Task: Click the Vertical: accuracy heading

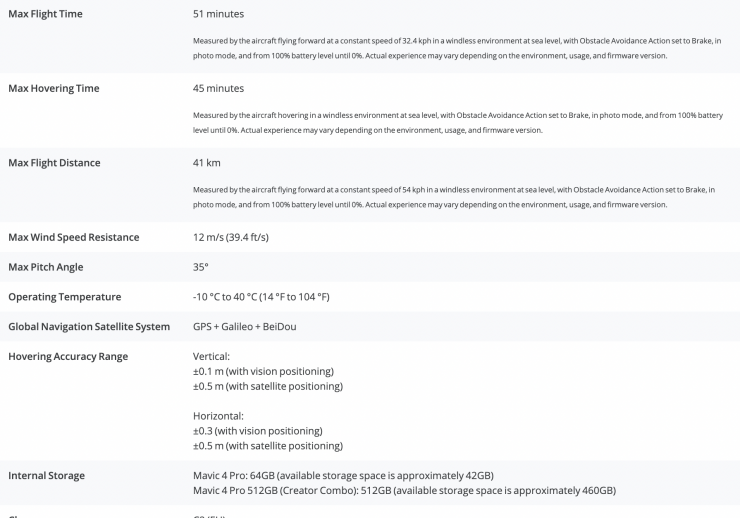Action: (212, 356)
